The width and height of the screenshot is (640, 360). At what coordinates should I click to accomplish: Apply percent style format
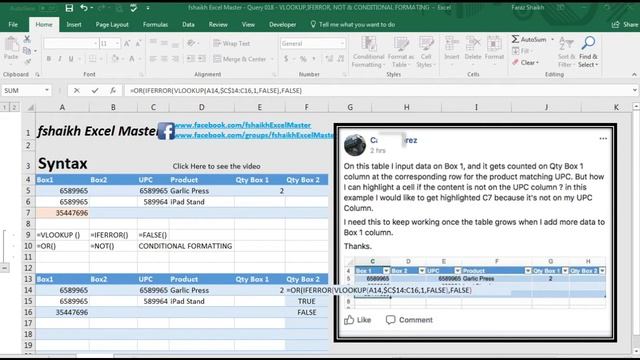pos(303,59)
